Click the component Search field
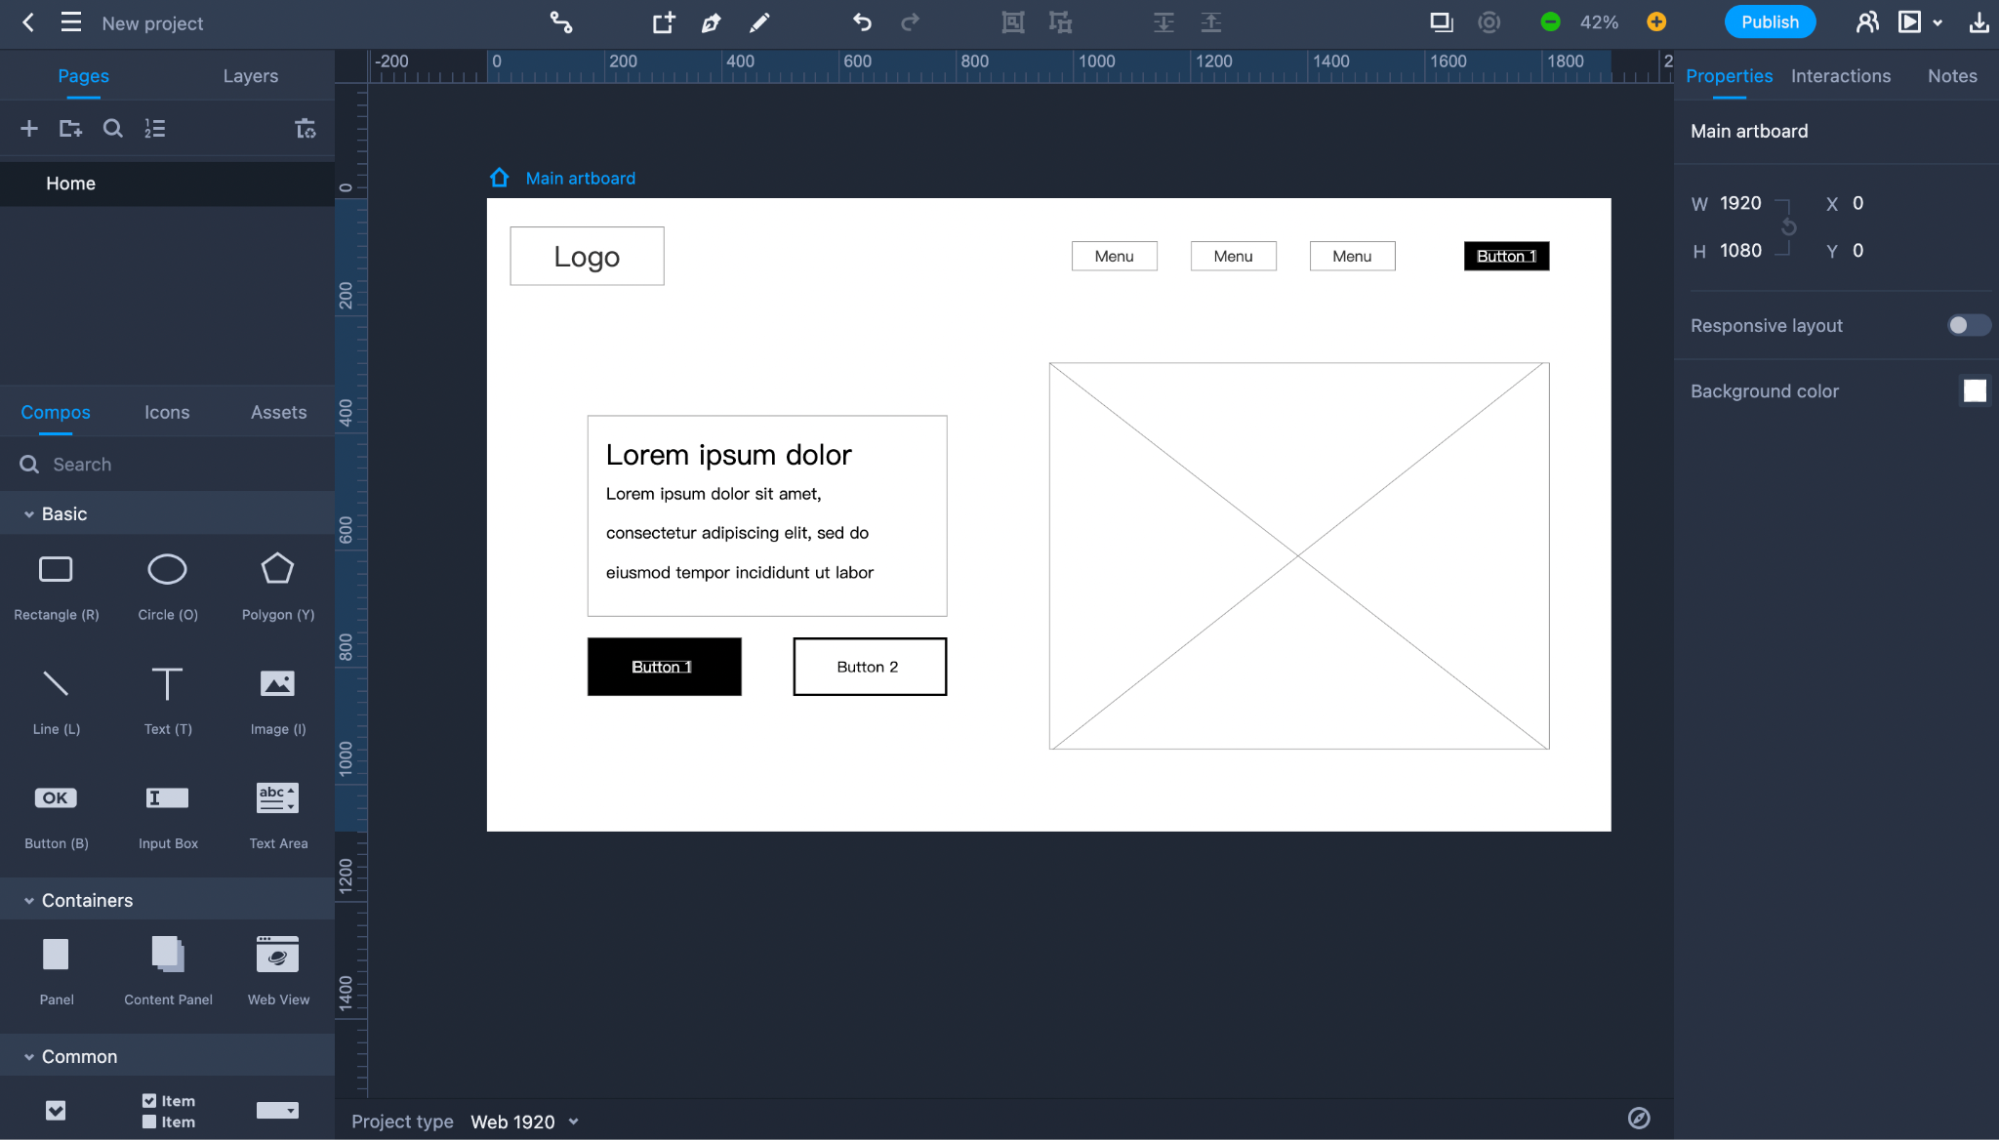This screenshot has height=1141, width=1999. [167, 464]
